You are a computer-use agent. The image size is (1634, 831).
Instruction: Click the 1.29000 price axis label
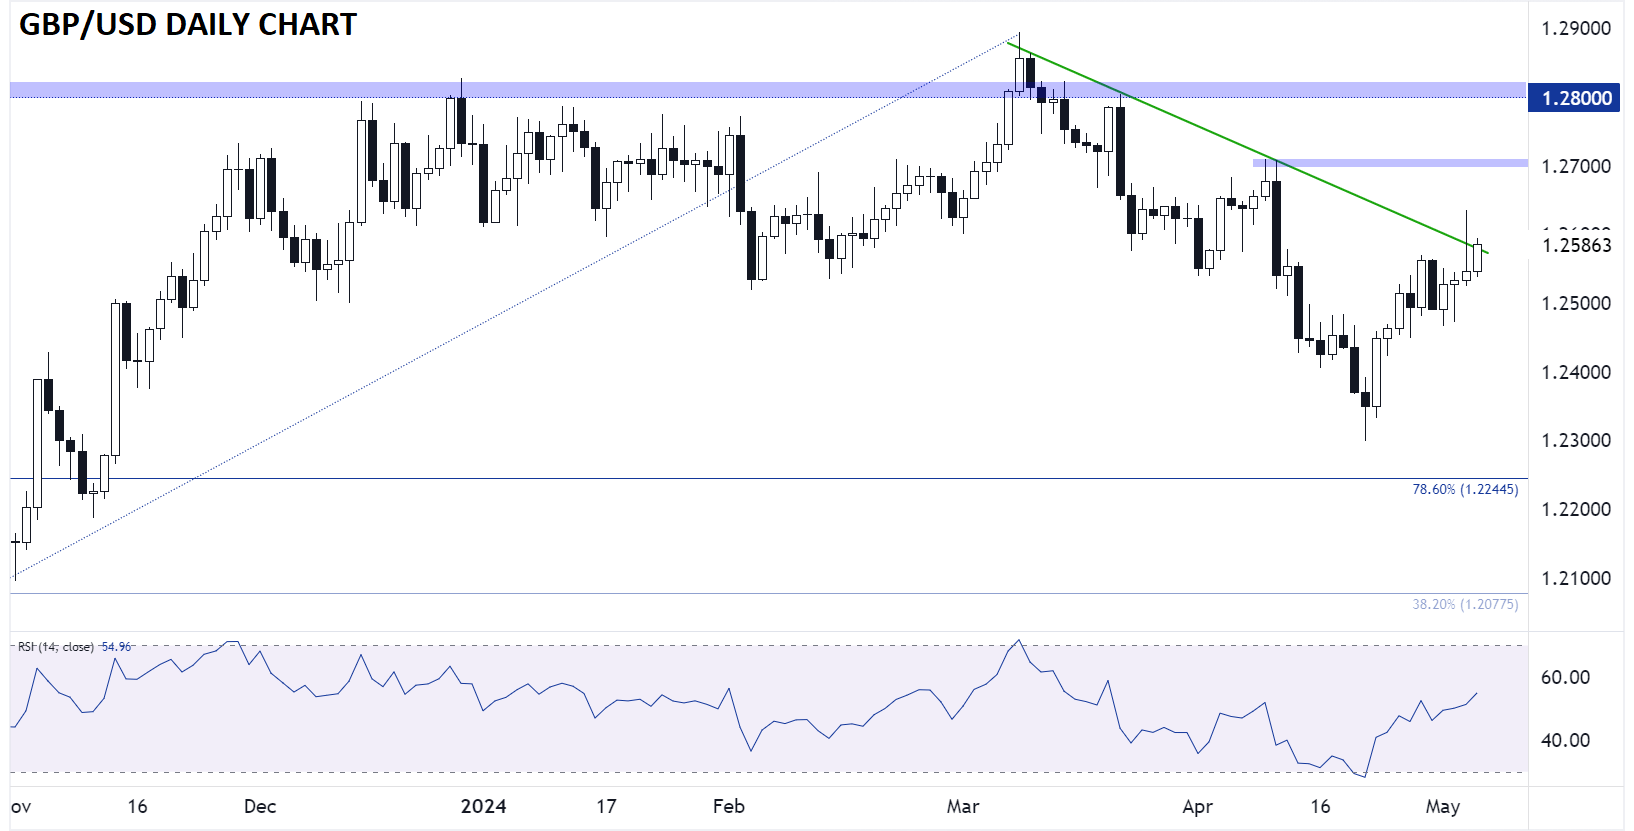coord(1576,28)
